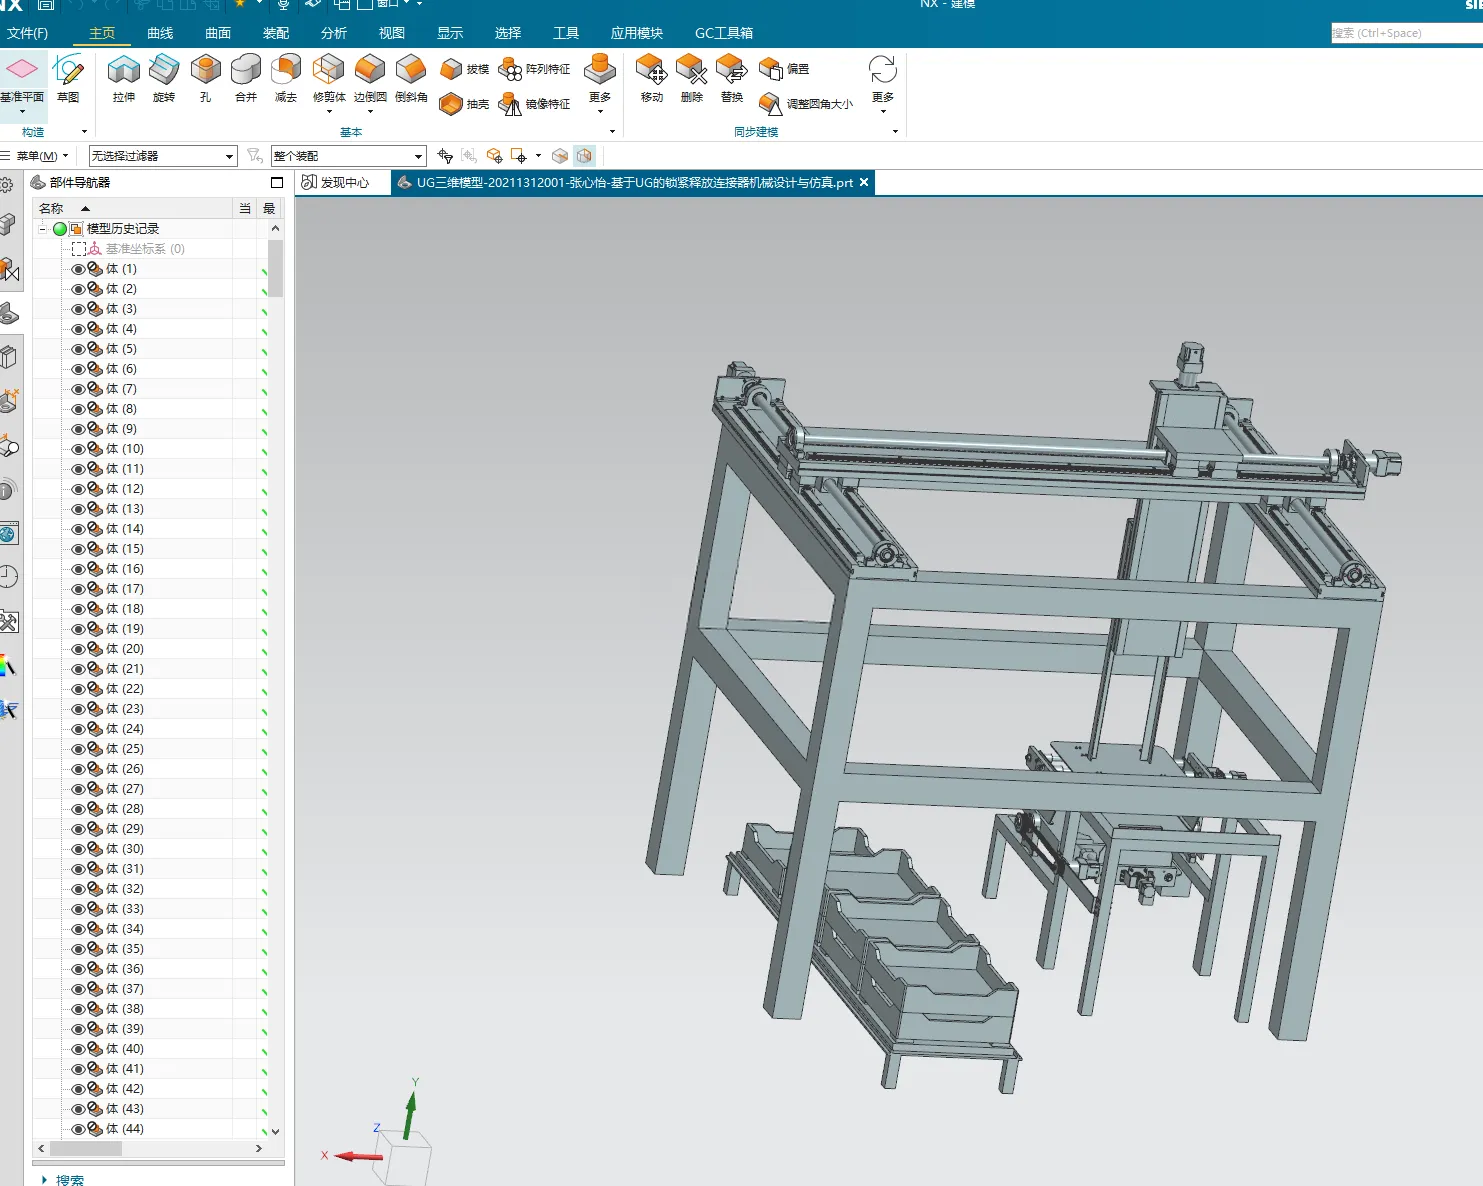Toggle visibility of 体 (5)
Screen dimensions: 1483x1186
tap(78, 349)
